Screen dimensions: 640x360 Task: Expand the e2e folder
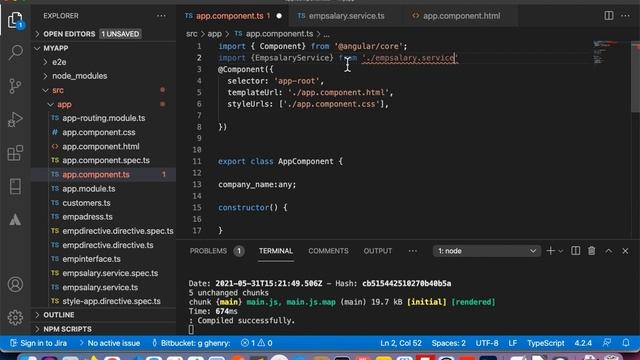click(x=104, y=62)
